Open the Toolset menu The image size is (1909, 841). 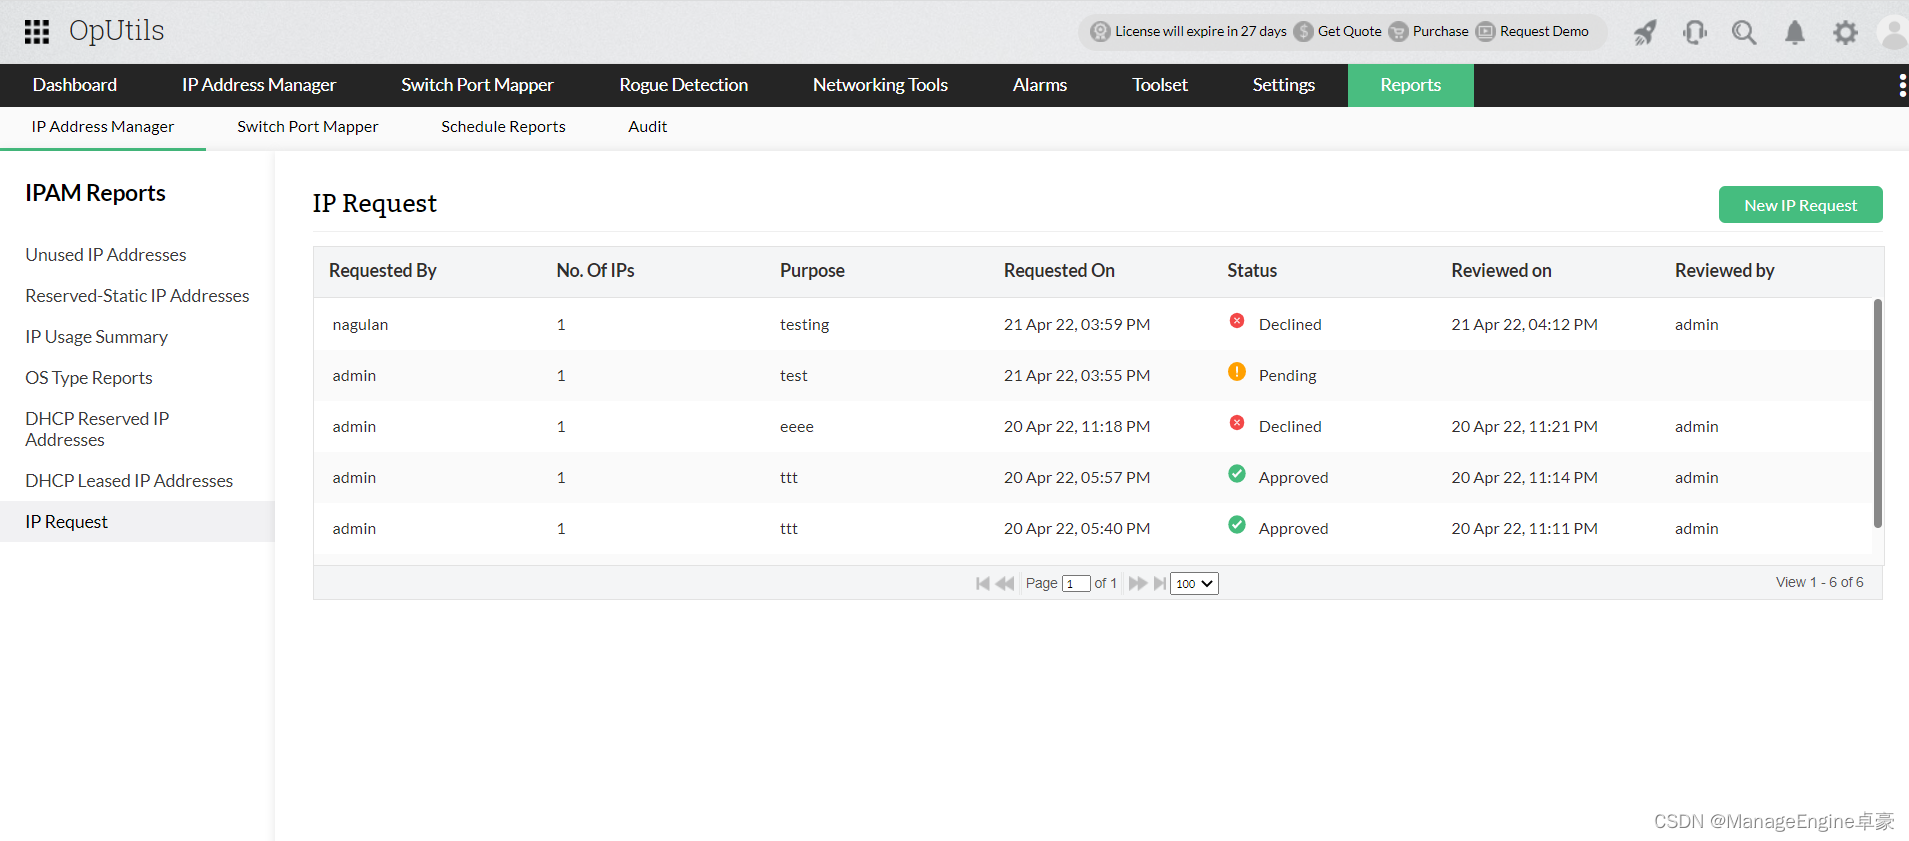coord(1160,85)
